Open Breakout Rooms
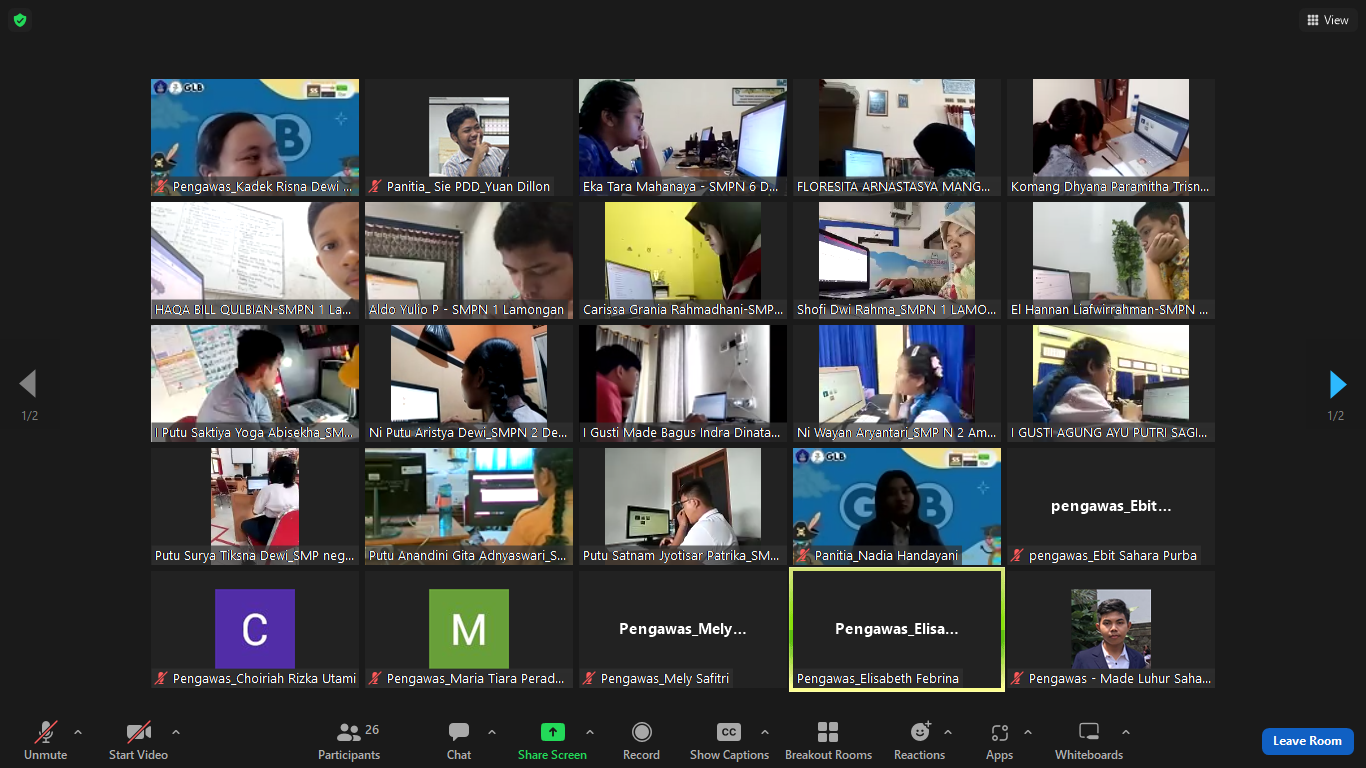This screenshot has width=1366, height=768. point(828,741)
